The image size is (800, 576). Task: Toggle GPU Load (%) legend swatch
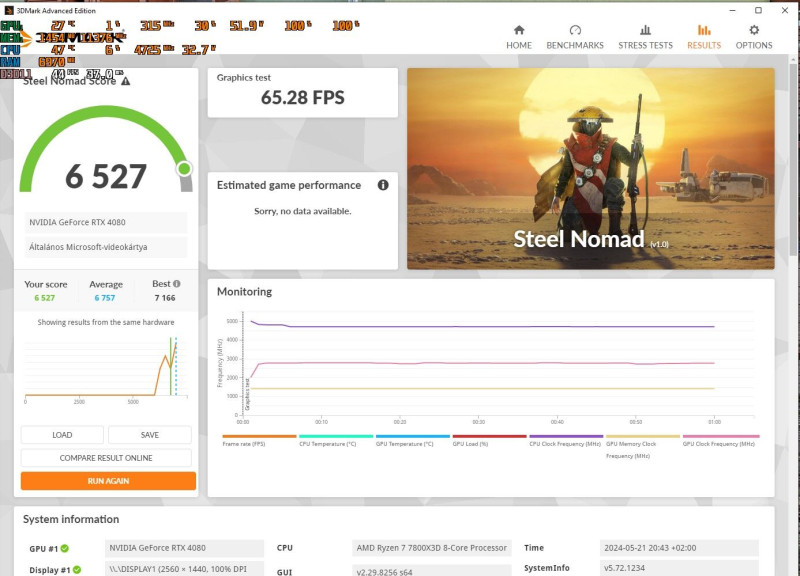coord(489,436)
